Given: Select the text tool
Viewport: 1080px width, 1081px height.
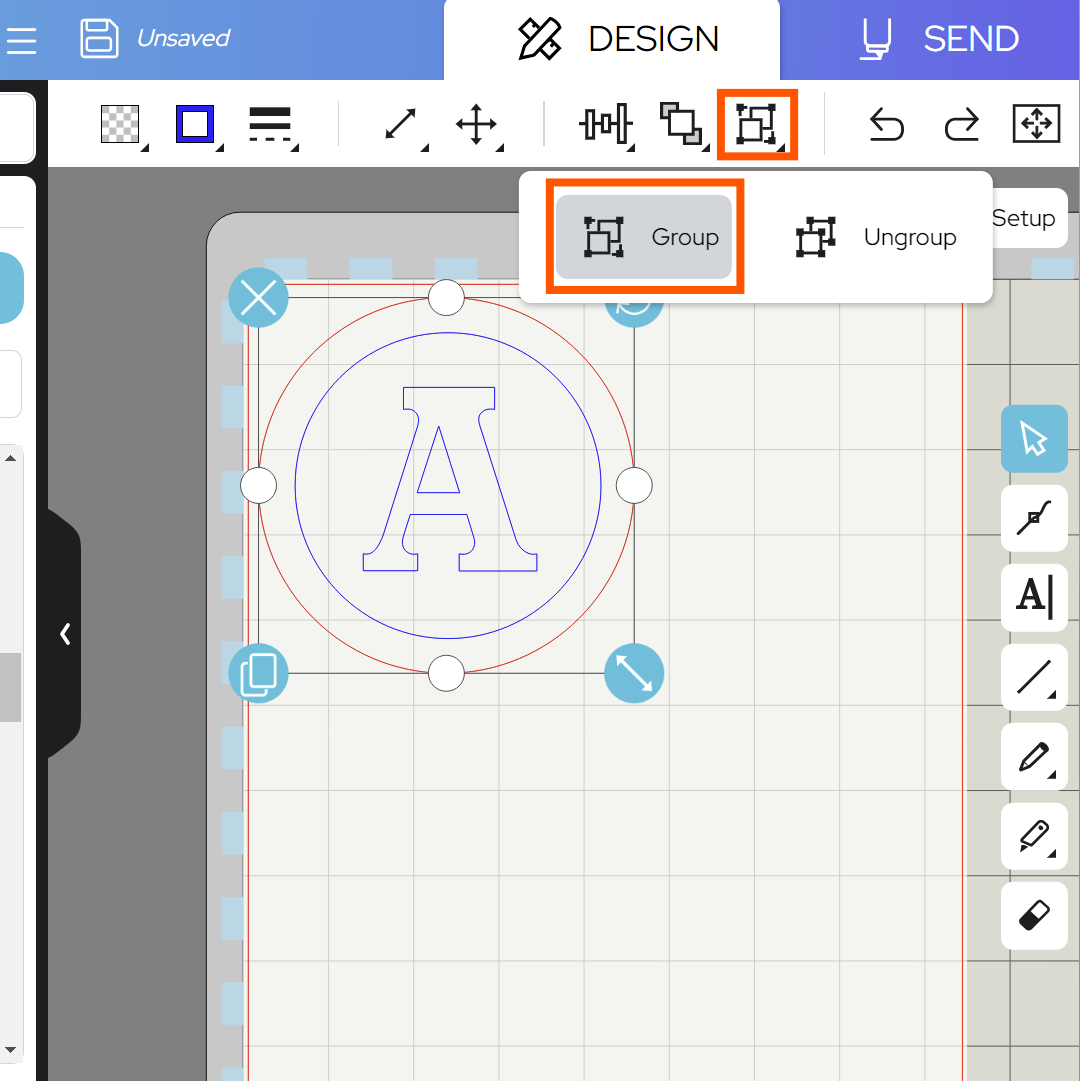Looking at the screenshot, I should pos(1034,598).
